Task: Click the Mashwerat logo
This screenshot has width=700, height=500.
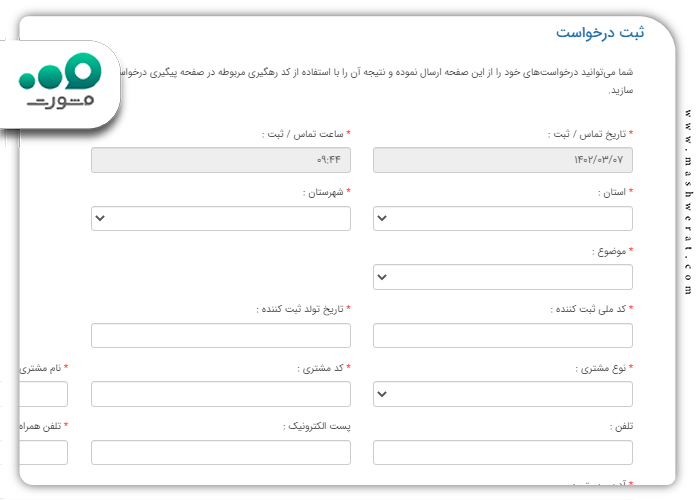Action: [60, 80]
